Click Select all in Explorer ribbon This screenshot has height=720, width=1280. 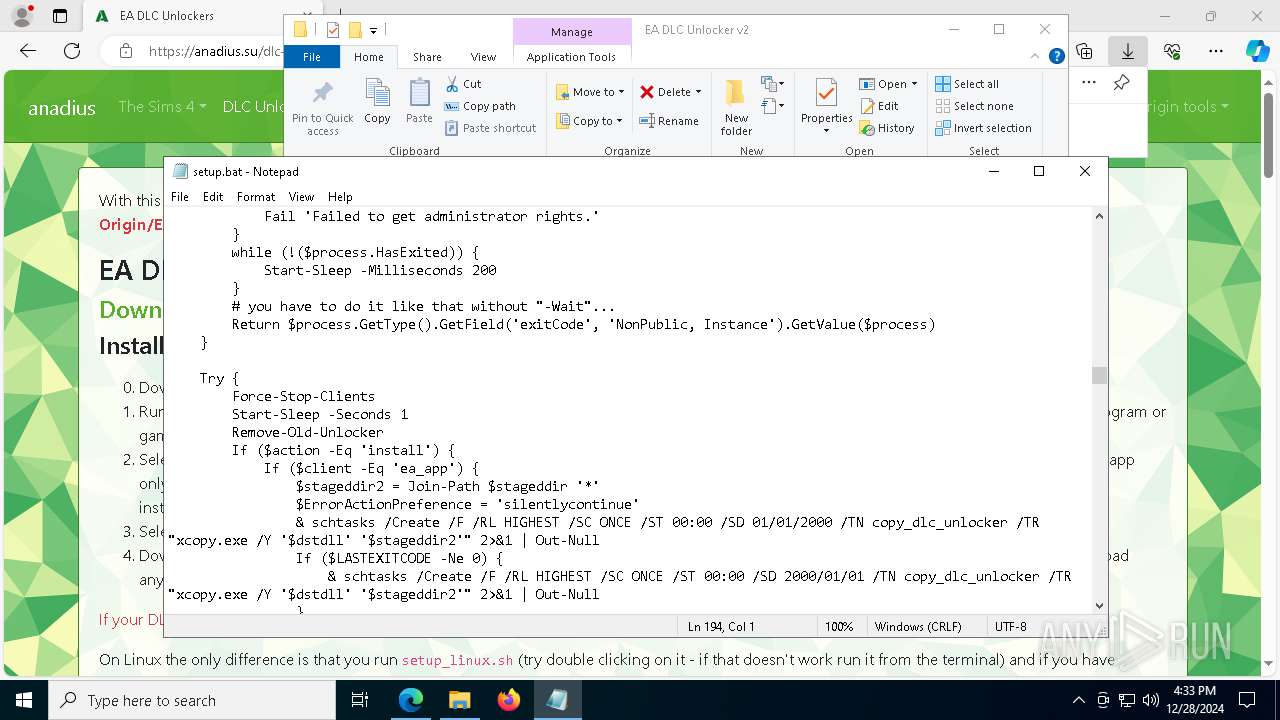coord(967,84)
